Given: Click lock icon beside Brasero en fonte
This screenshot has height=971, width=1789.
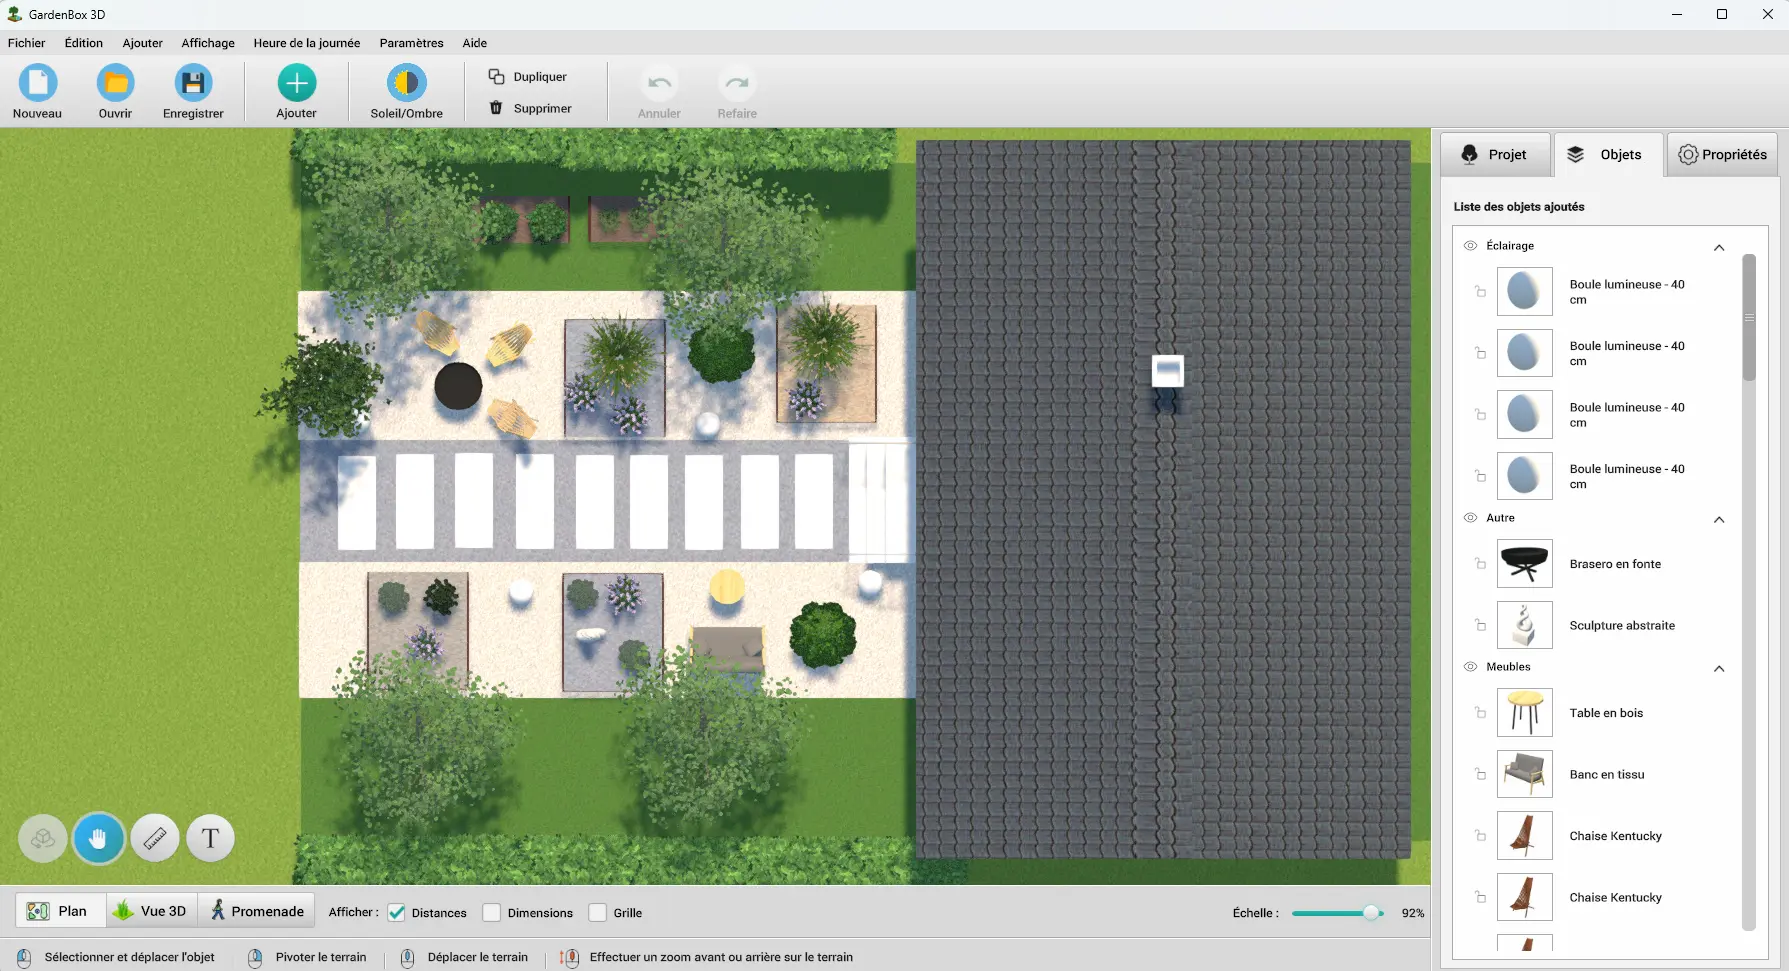Looking at the screenshot, I should coord(1480,564).
